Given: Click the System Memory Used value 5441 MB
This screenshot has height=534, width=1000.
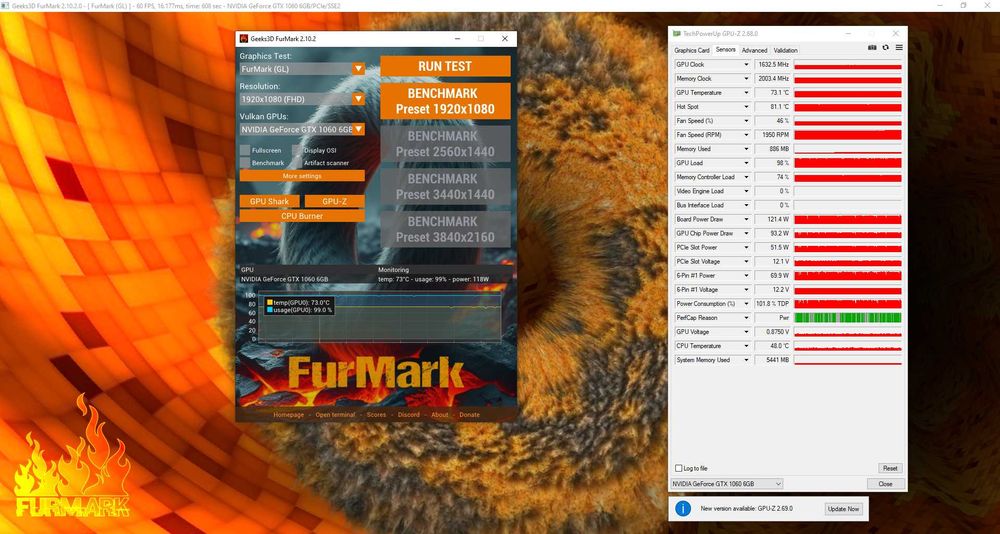Looking at the screenshot, I should click(x=772, y=360).
